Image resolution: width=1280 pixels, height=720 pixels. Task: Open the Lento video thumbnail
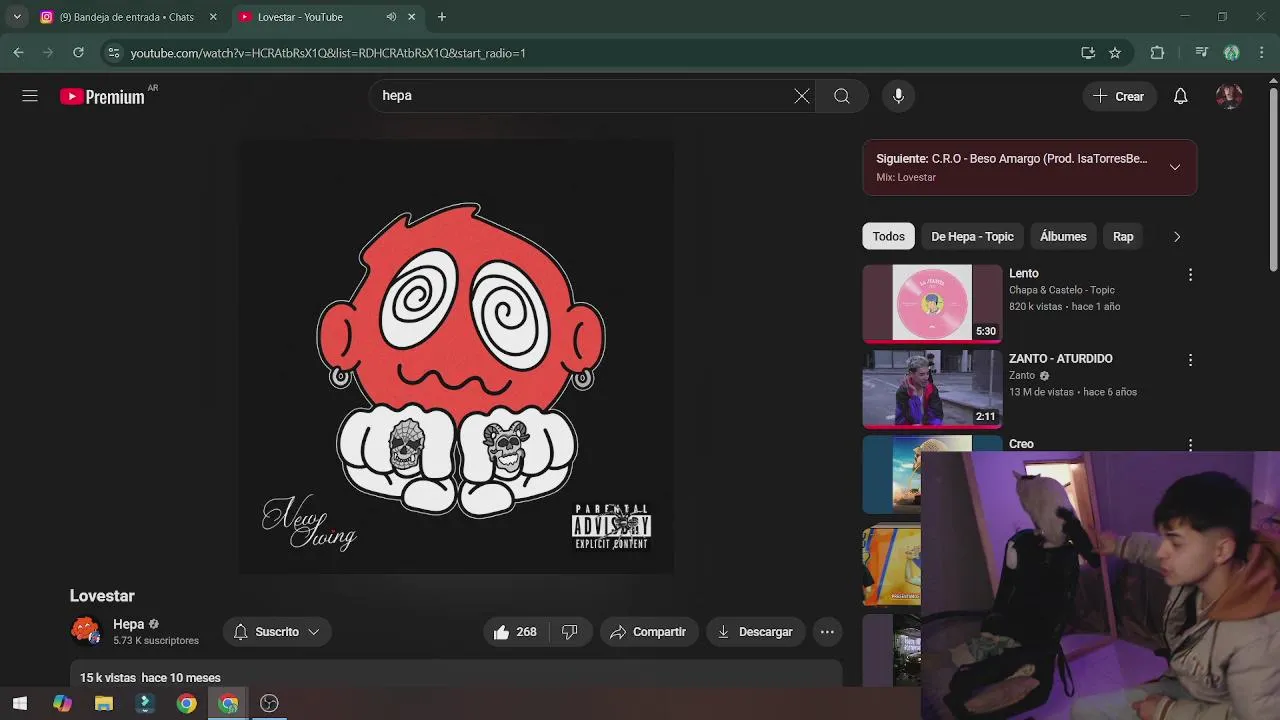click(x=932, y=303)
